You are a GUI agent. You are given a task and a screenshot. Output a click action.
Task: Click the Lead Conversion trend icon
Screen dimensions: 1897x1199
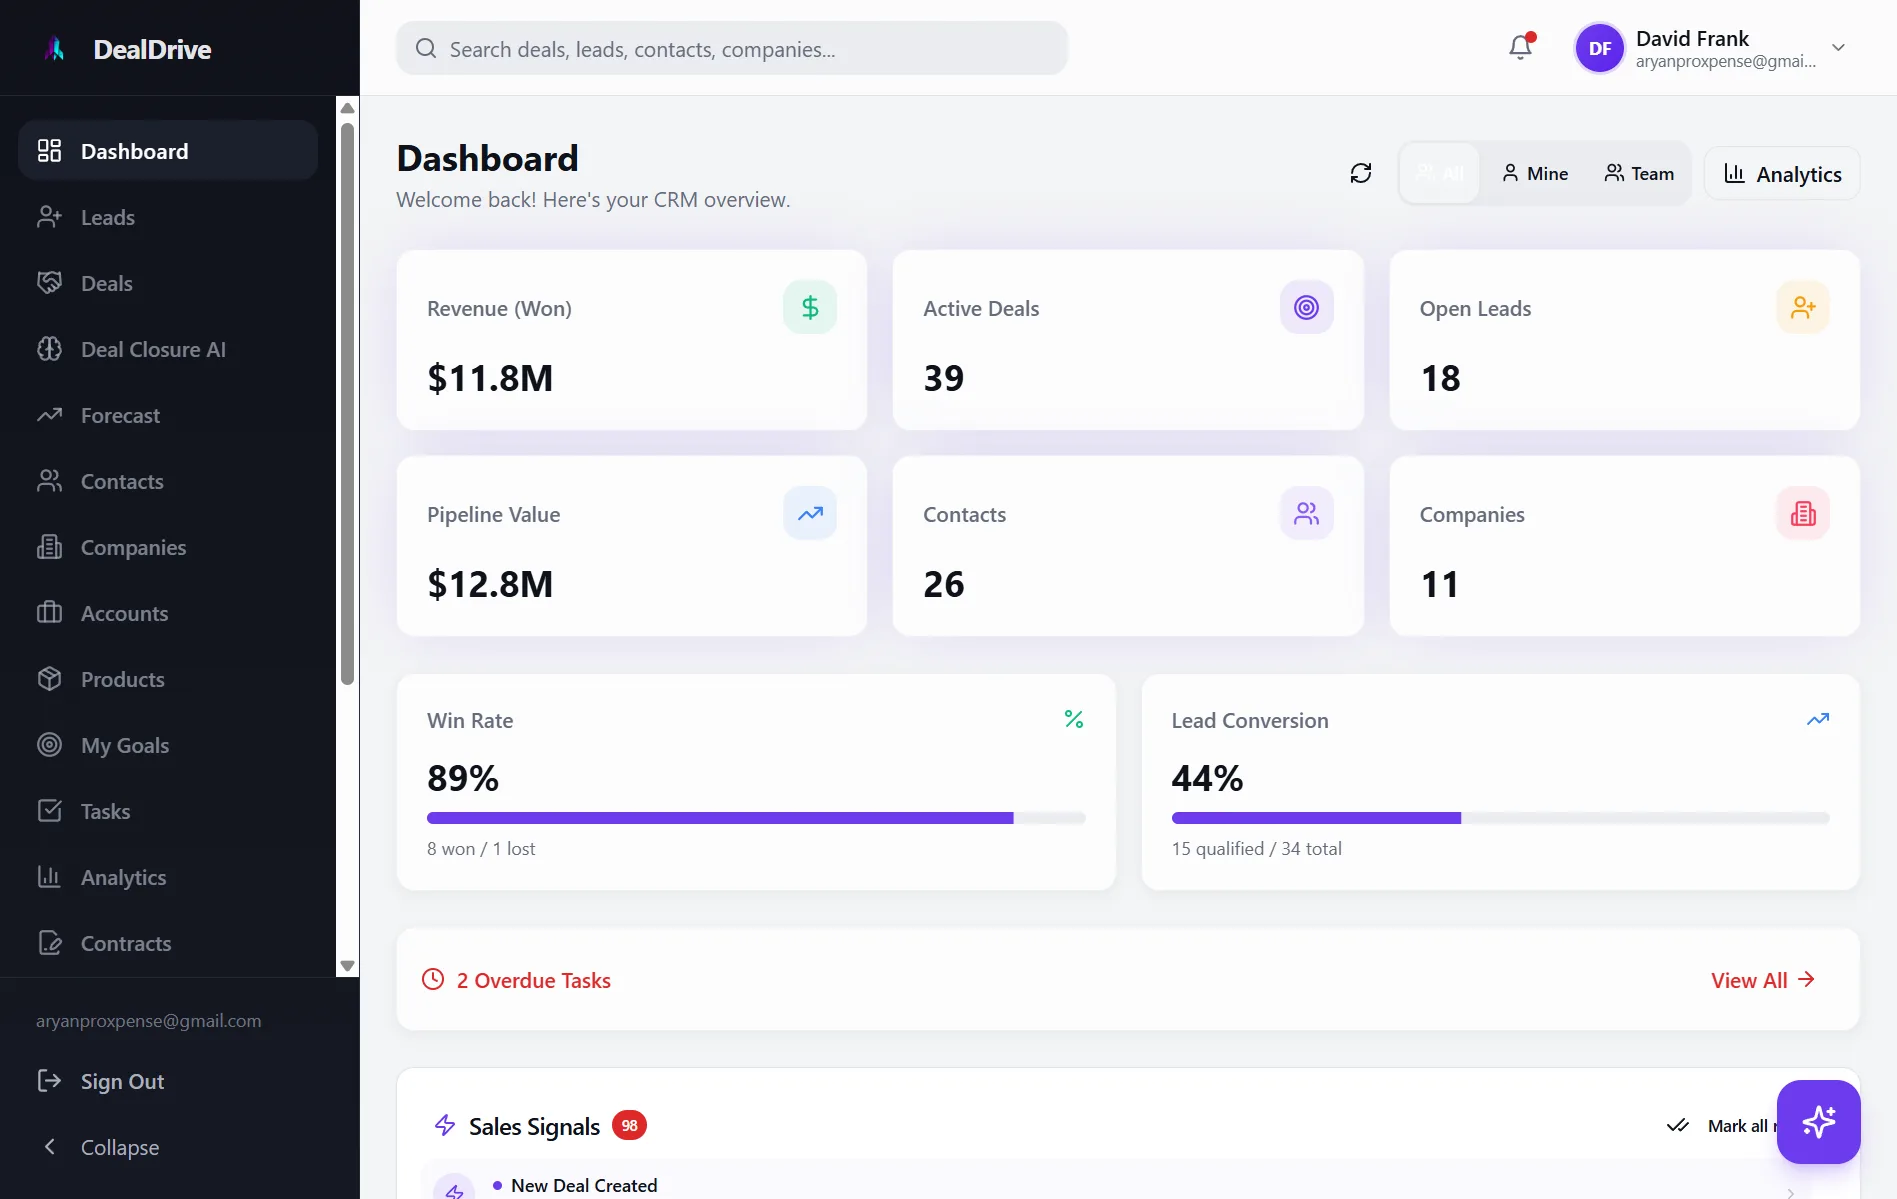pyautogui.click(x=1817, y=719)
